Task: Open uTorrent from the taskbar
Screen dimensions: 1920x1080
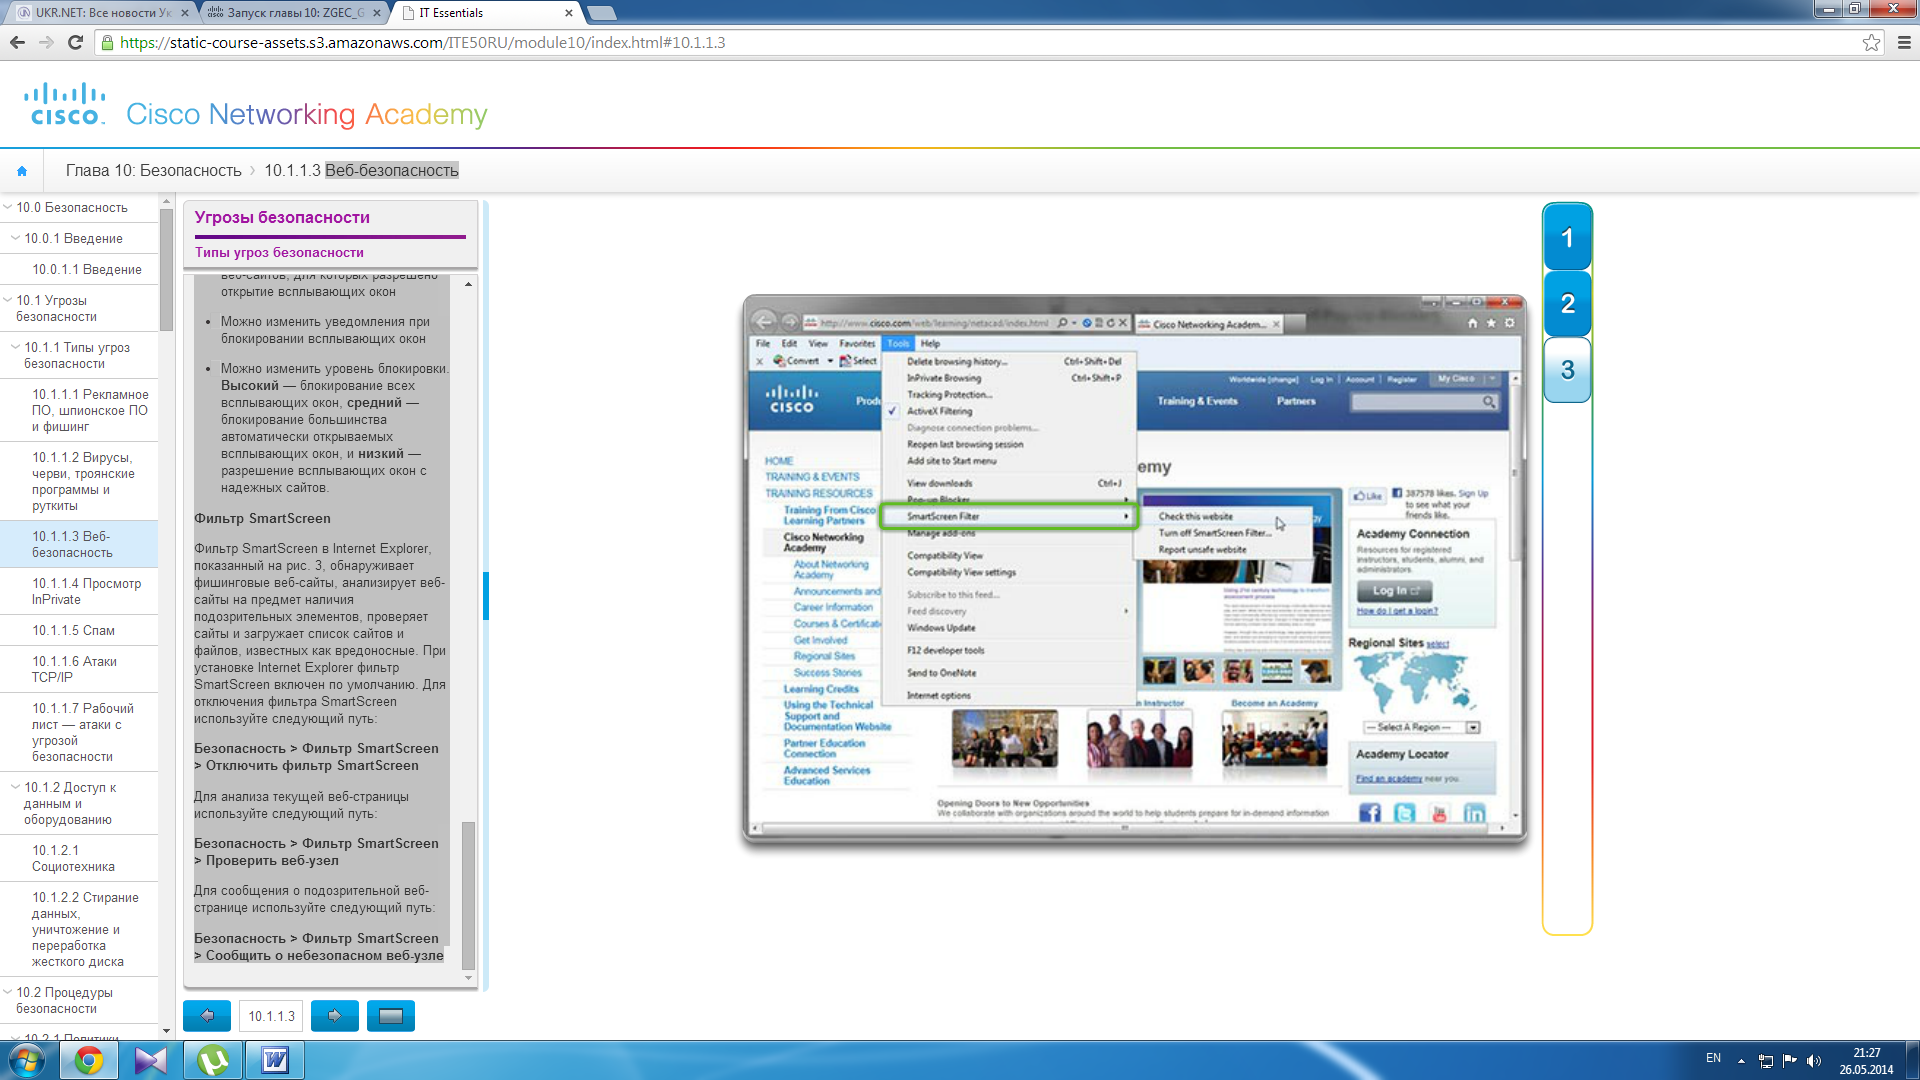Action: 213,1061
